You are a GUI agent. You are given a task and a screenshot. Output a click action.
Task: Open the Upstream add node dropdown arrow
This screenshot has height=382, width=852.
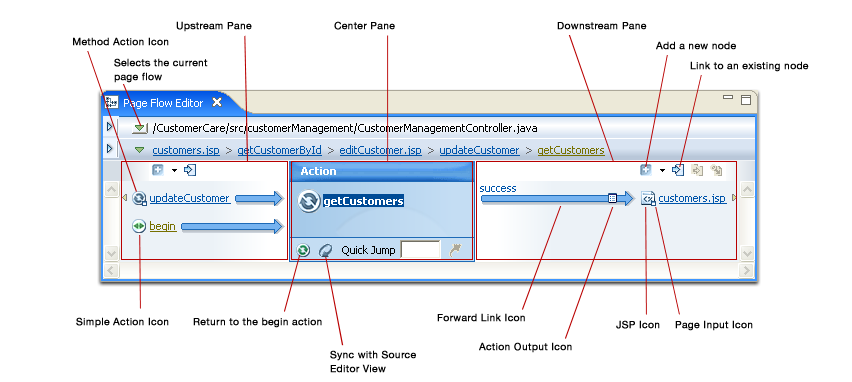click(174, 171)
